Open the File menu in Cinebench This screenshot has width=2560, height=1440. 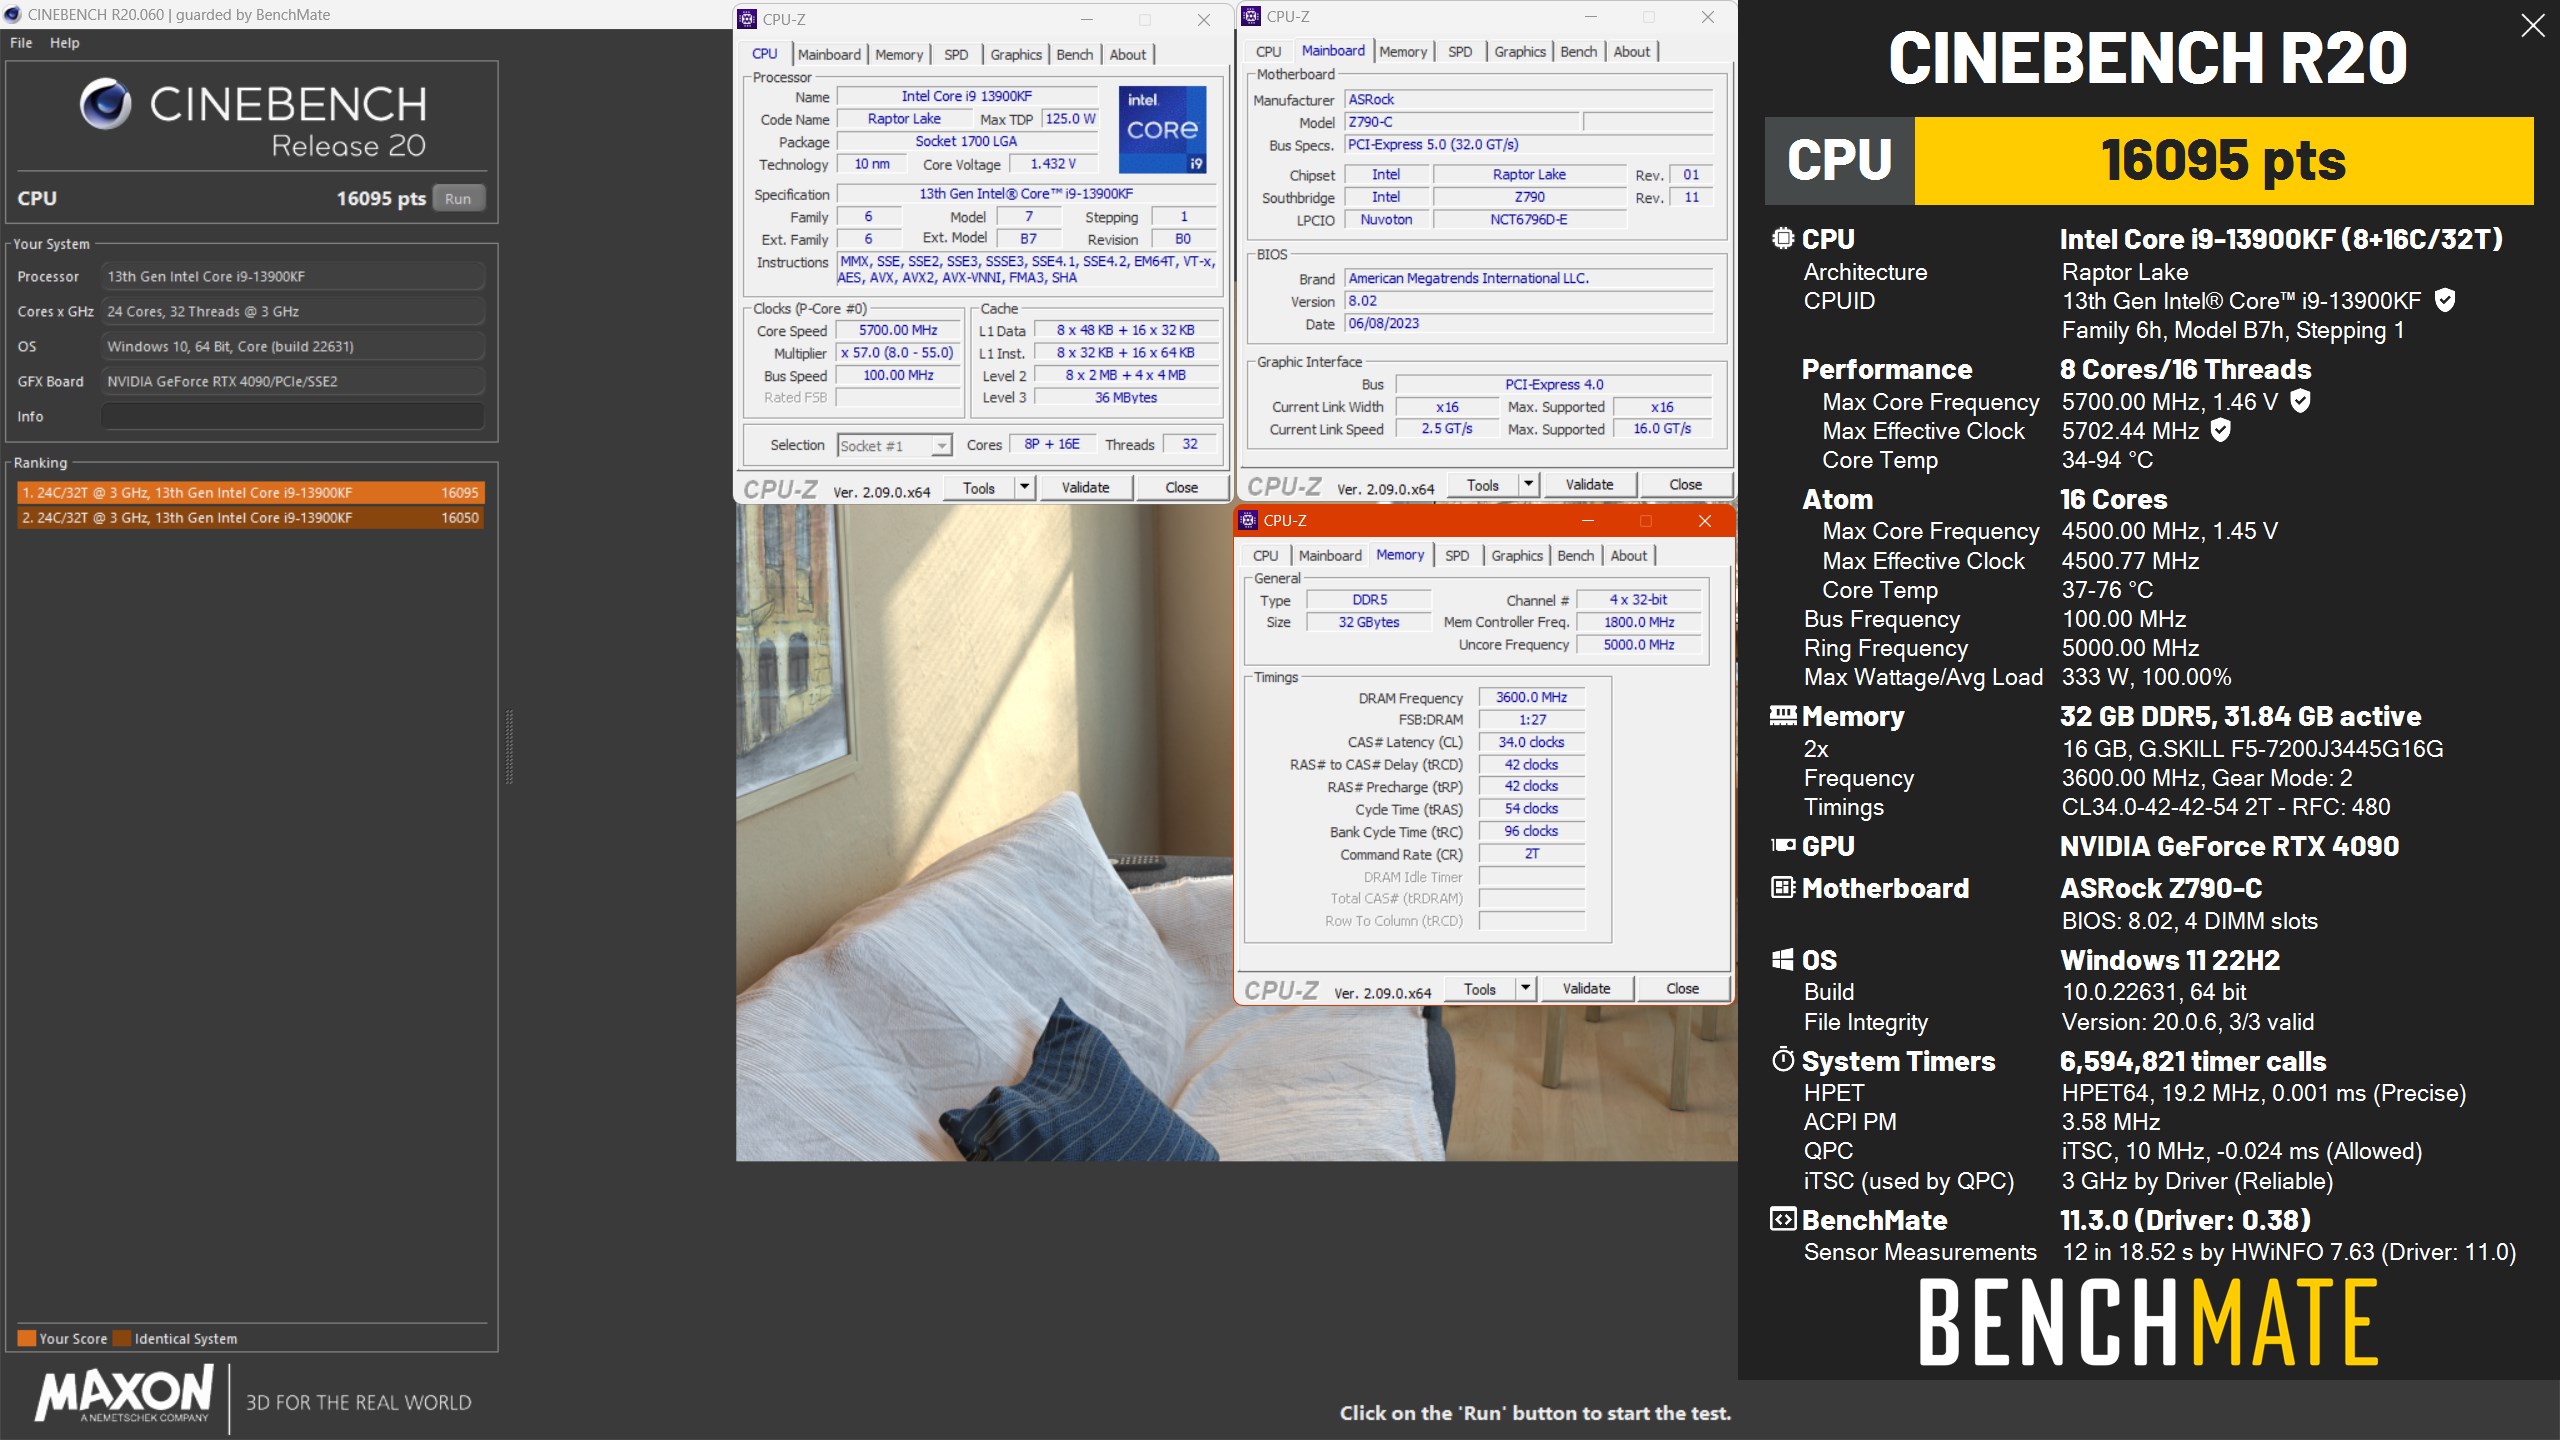click(x=21, y=43)
